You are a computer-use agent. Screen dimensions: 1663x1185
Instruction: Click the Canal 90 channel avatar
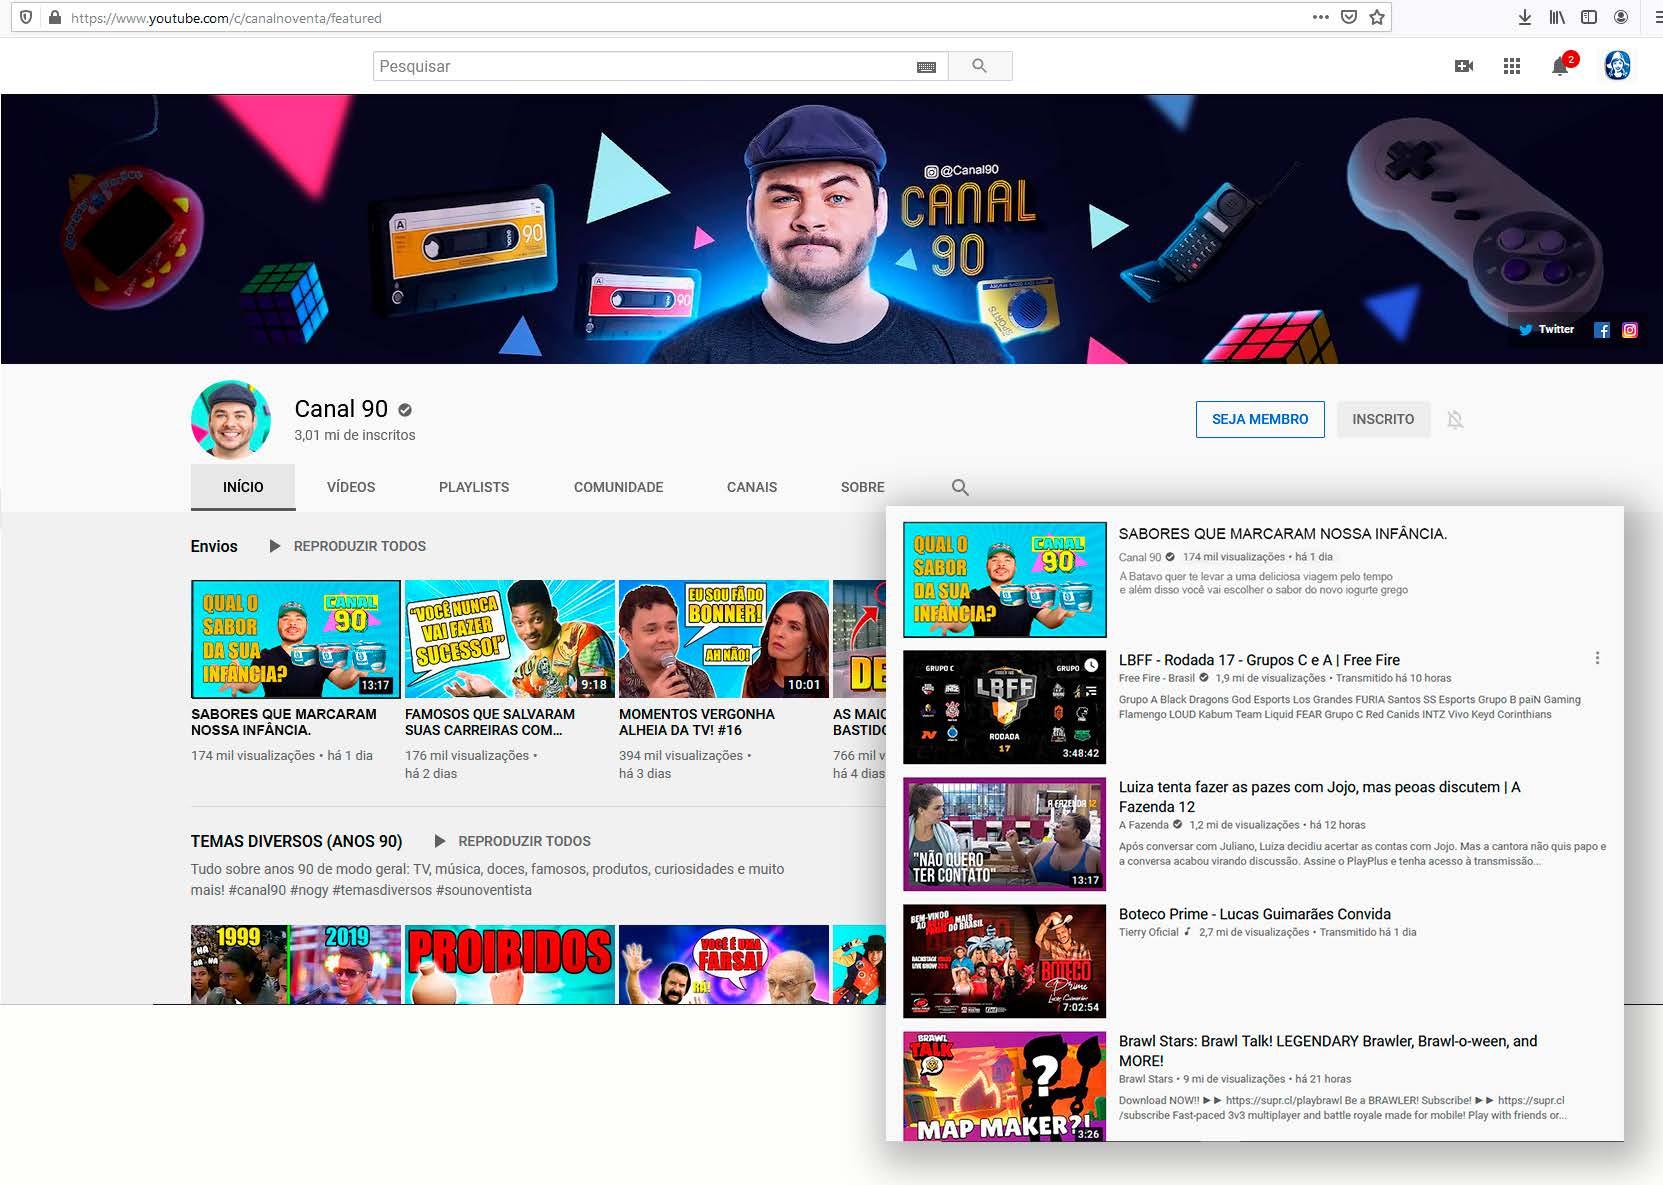click(x=231, y=419)
